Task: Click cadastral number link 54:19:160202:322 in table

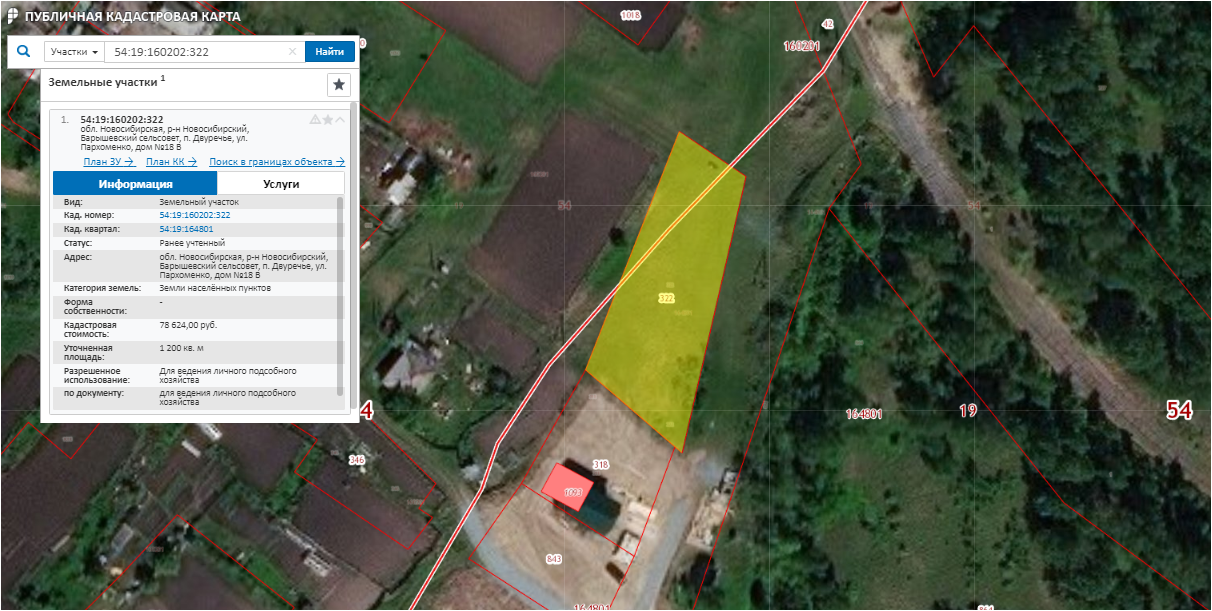Action: pos(195,215)
